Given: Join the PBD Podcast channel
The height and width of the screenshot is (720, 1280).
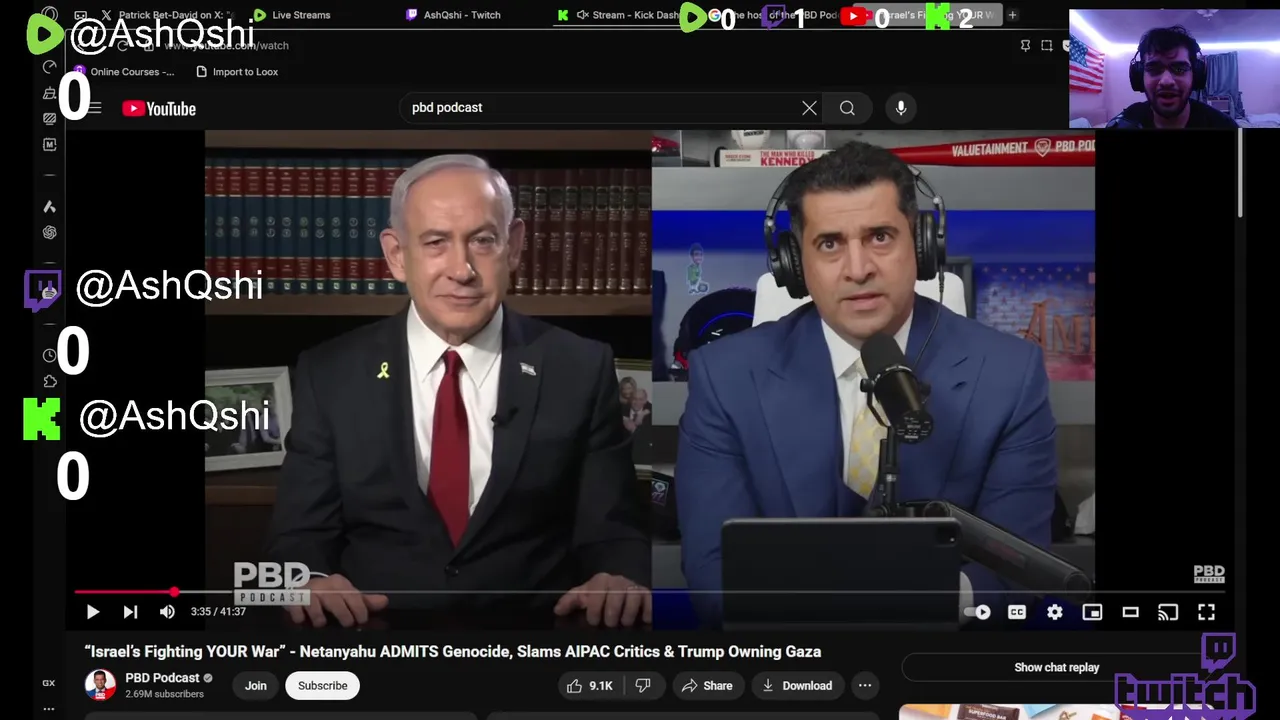Looking at the screenshot, I should point(256,686).
